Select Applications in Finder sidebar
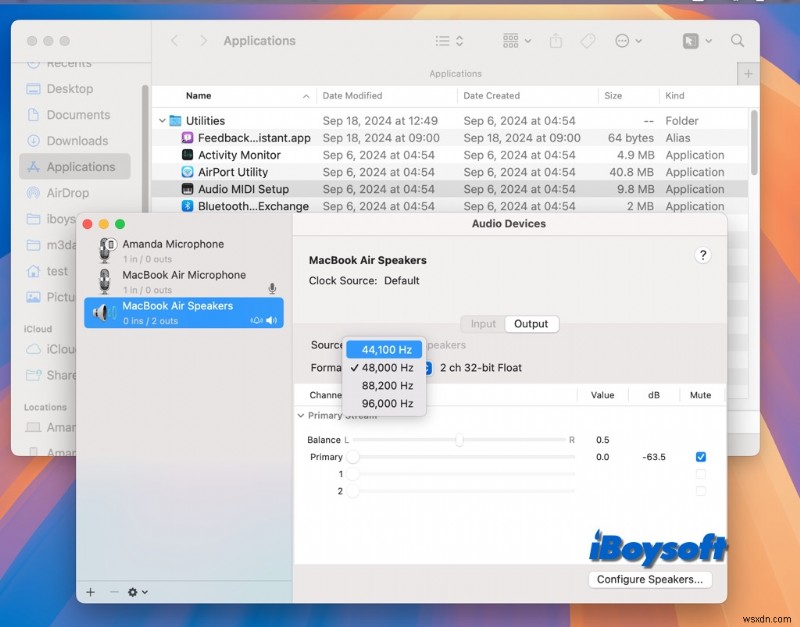This screenshot has height=627, width=800. coord(74,167)
